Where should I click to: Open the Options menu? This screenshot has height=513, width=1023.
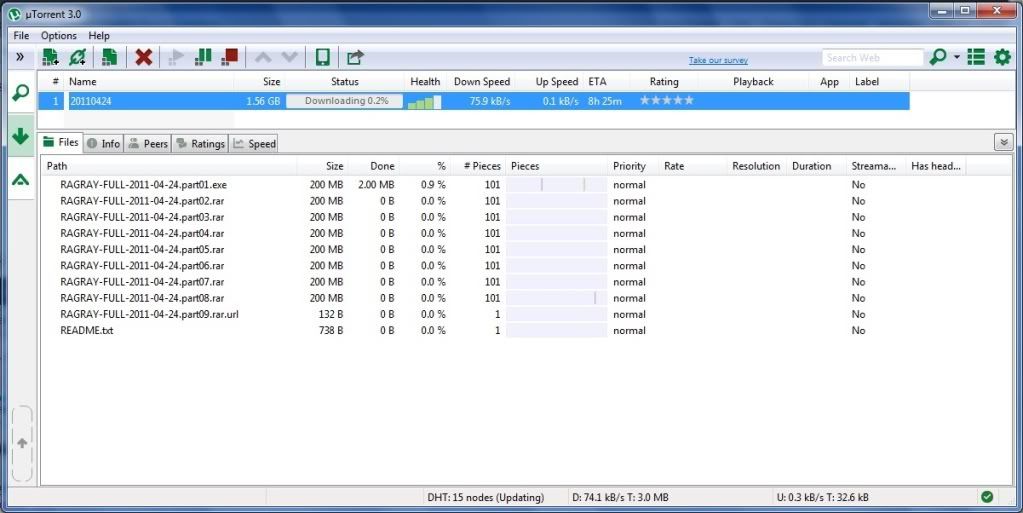(x=59, y=35)
